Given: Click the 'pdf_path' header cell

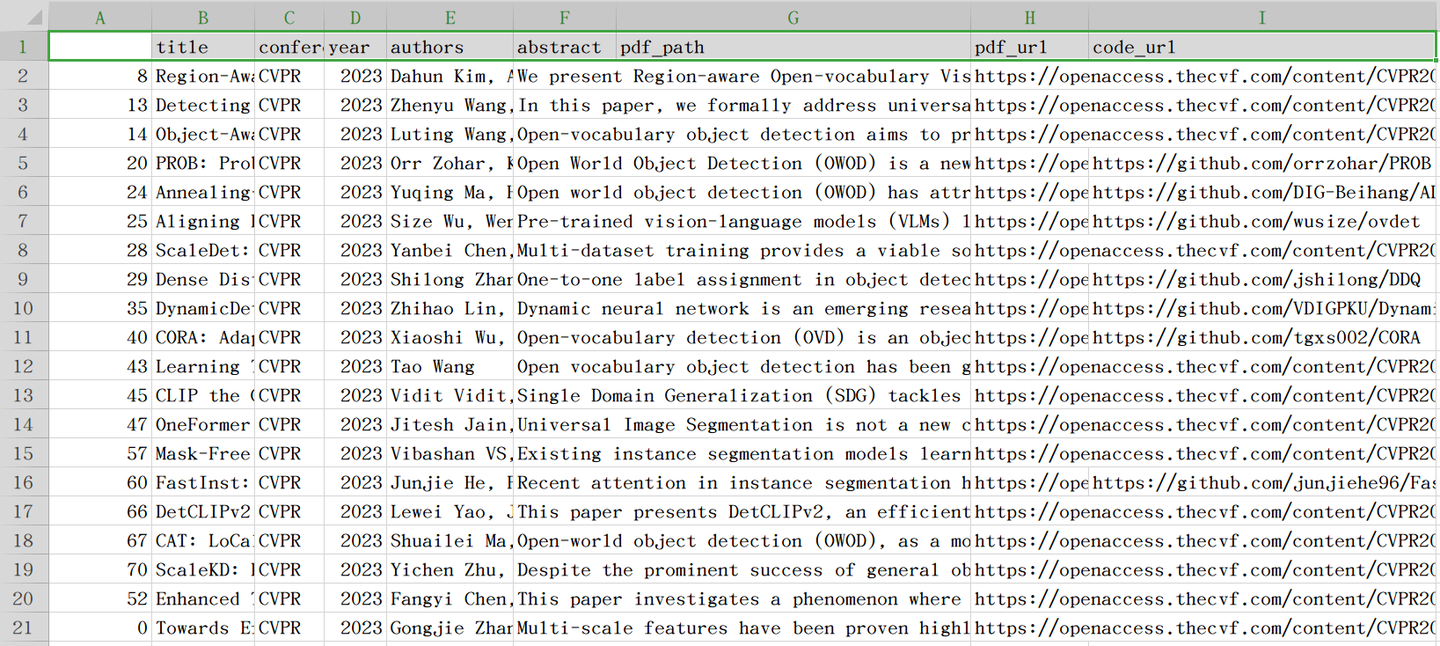Looking at the screenshot, I should [x=793, y=47].
